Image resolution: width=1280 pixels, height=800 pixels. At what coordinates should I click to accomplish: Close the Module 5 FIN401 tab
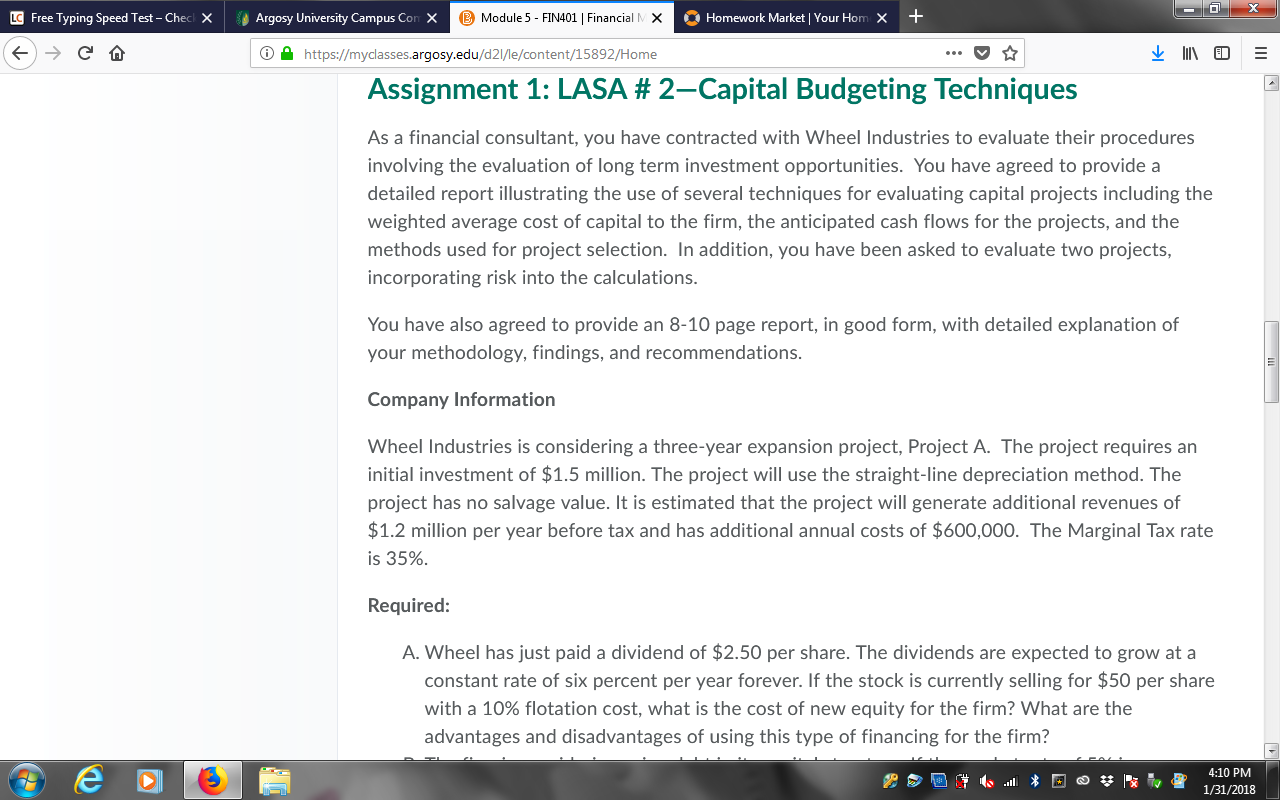coord(657,18)
